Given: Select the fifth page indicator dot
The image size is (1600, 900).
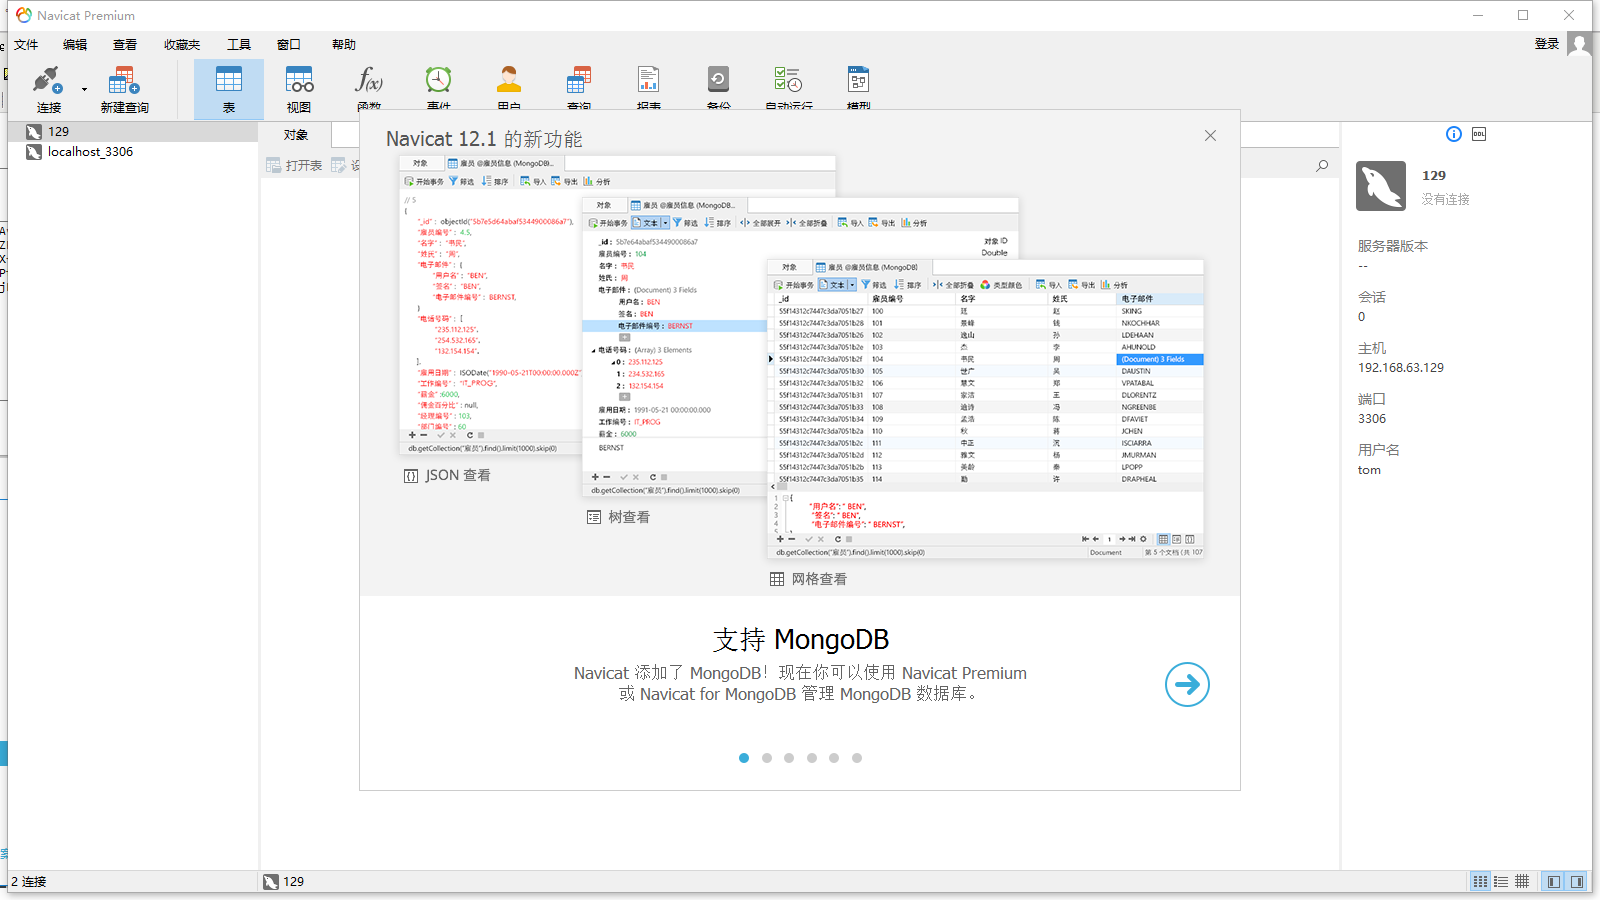Looking at the screenshot, I should click(834, 758).
